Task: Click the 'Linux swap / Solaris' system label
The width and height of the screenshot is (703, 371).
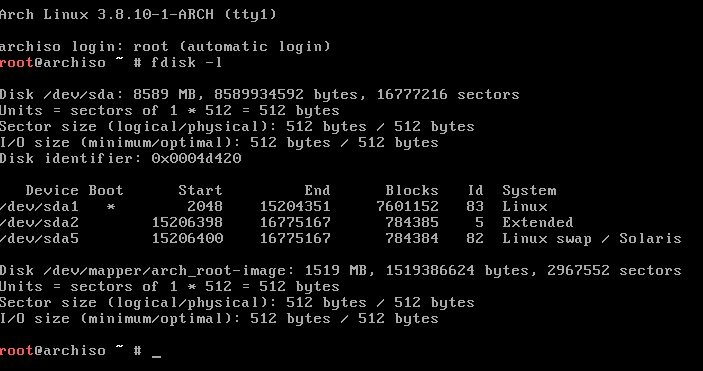Action: pyautogui.click(x=592, y=239)
